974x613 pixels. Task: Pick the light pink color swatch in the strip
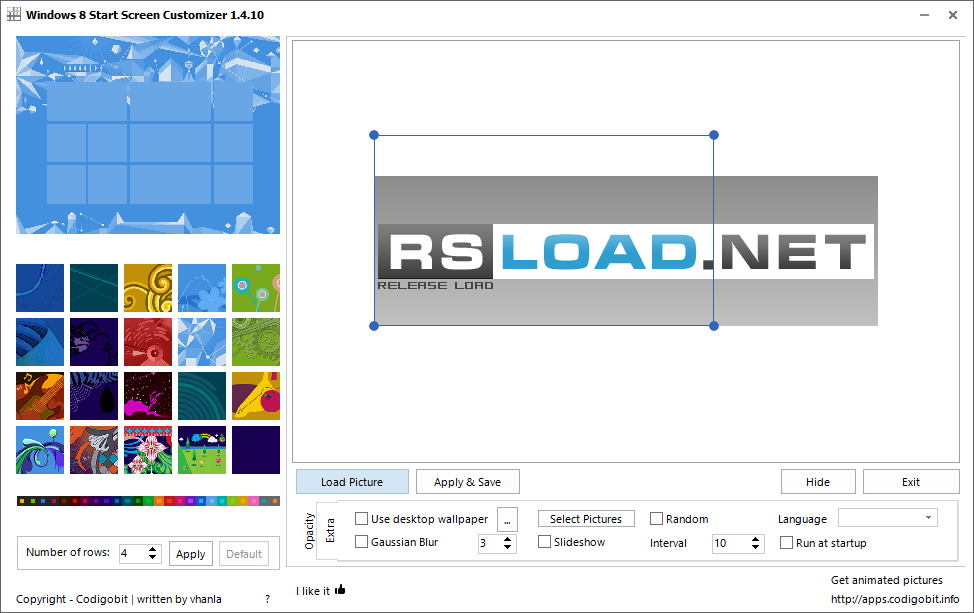254,501
